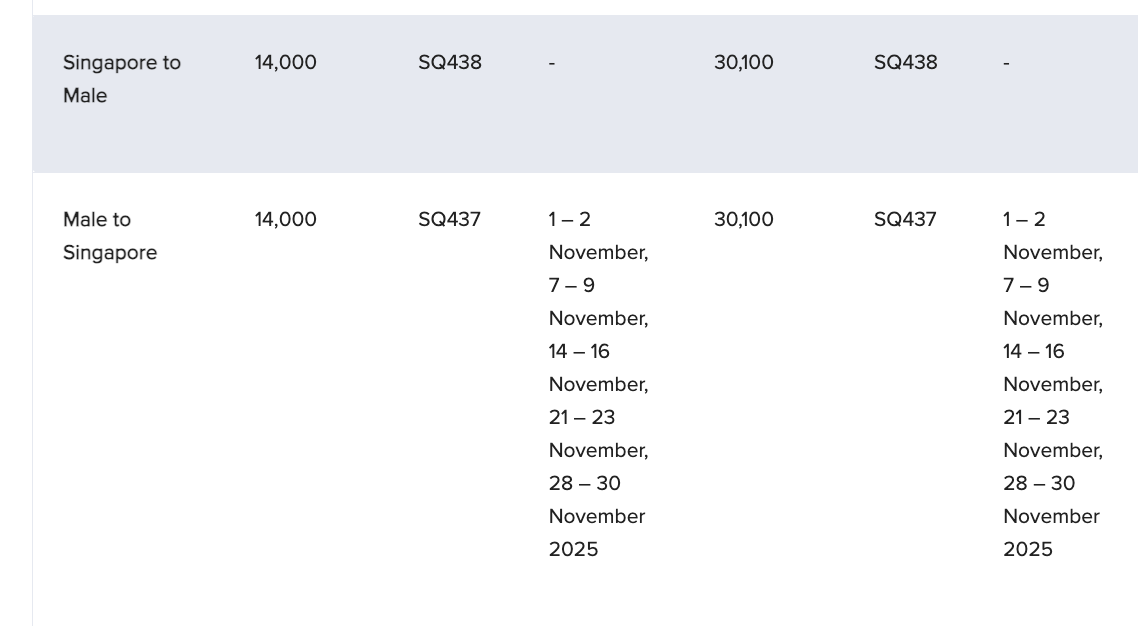Click the dash following the 30,100-mile SQ438
Image resolution: width=1138 pixels, height=626 pixels.
pyautogui.click(x=1007, y=63)
